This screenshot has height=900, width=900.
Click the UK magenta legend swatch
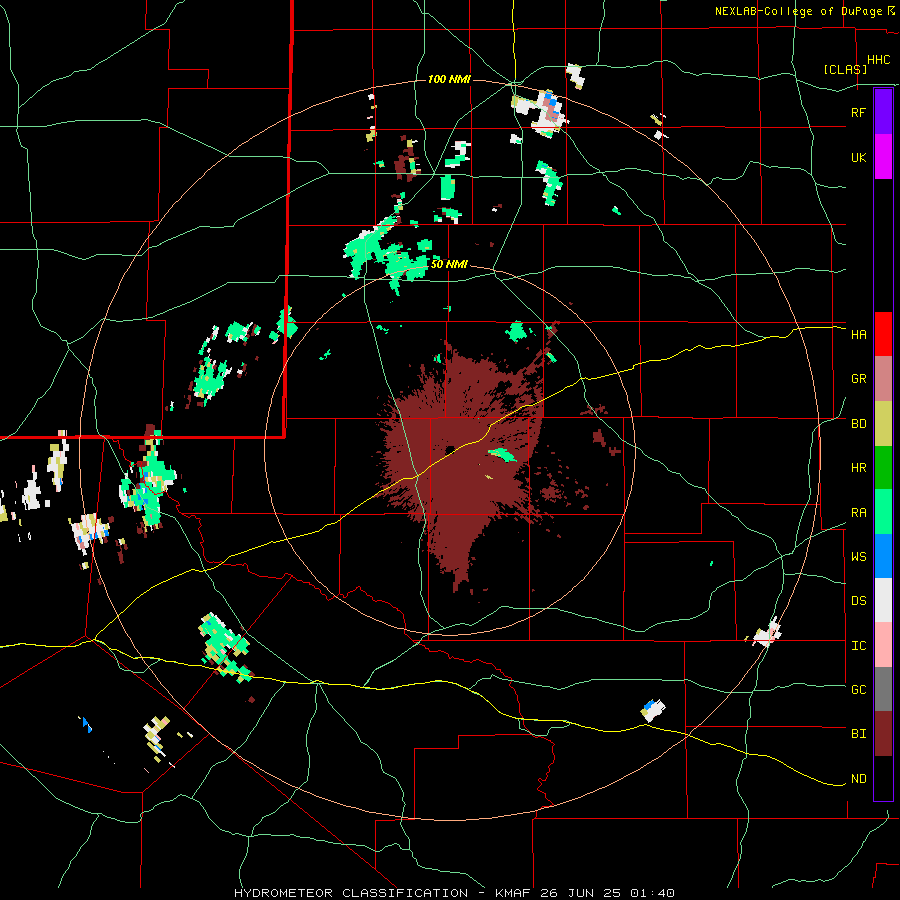point(883,157)
